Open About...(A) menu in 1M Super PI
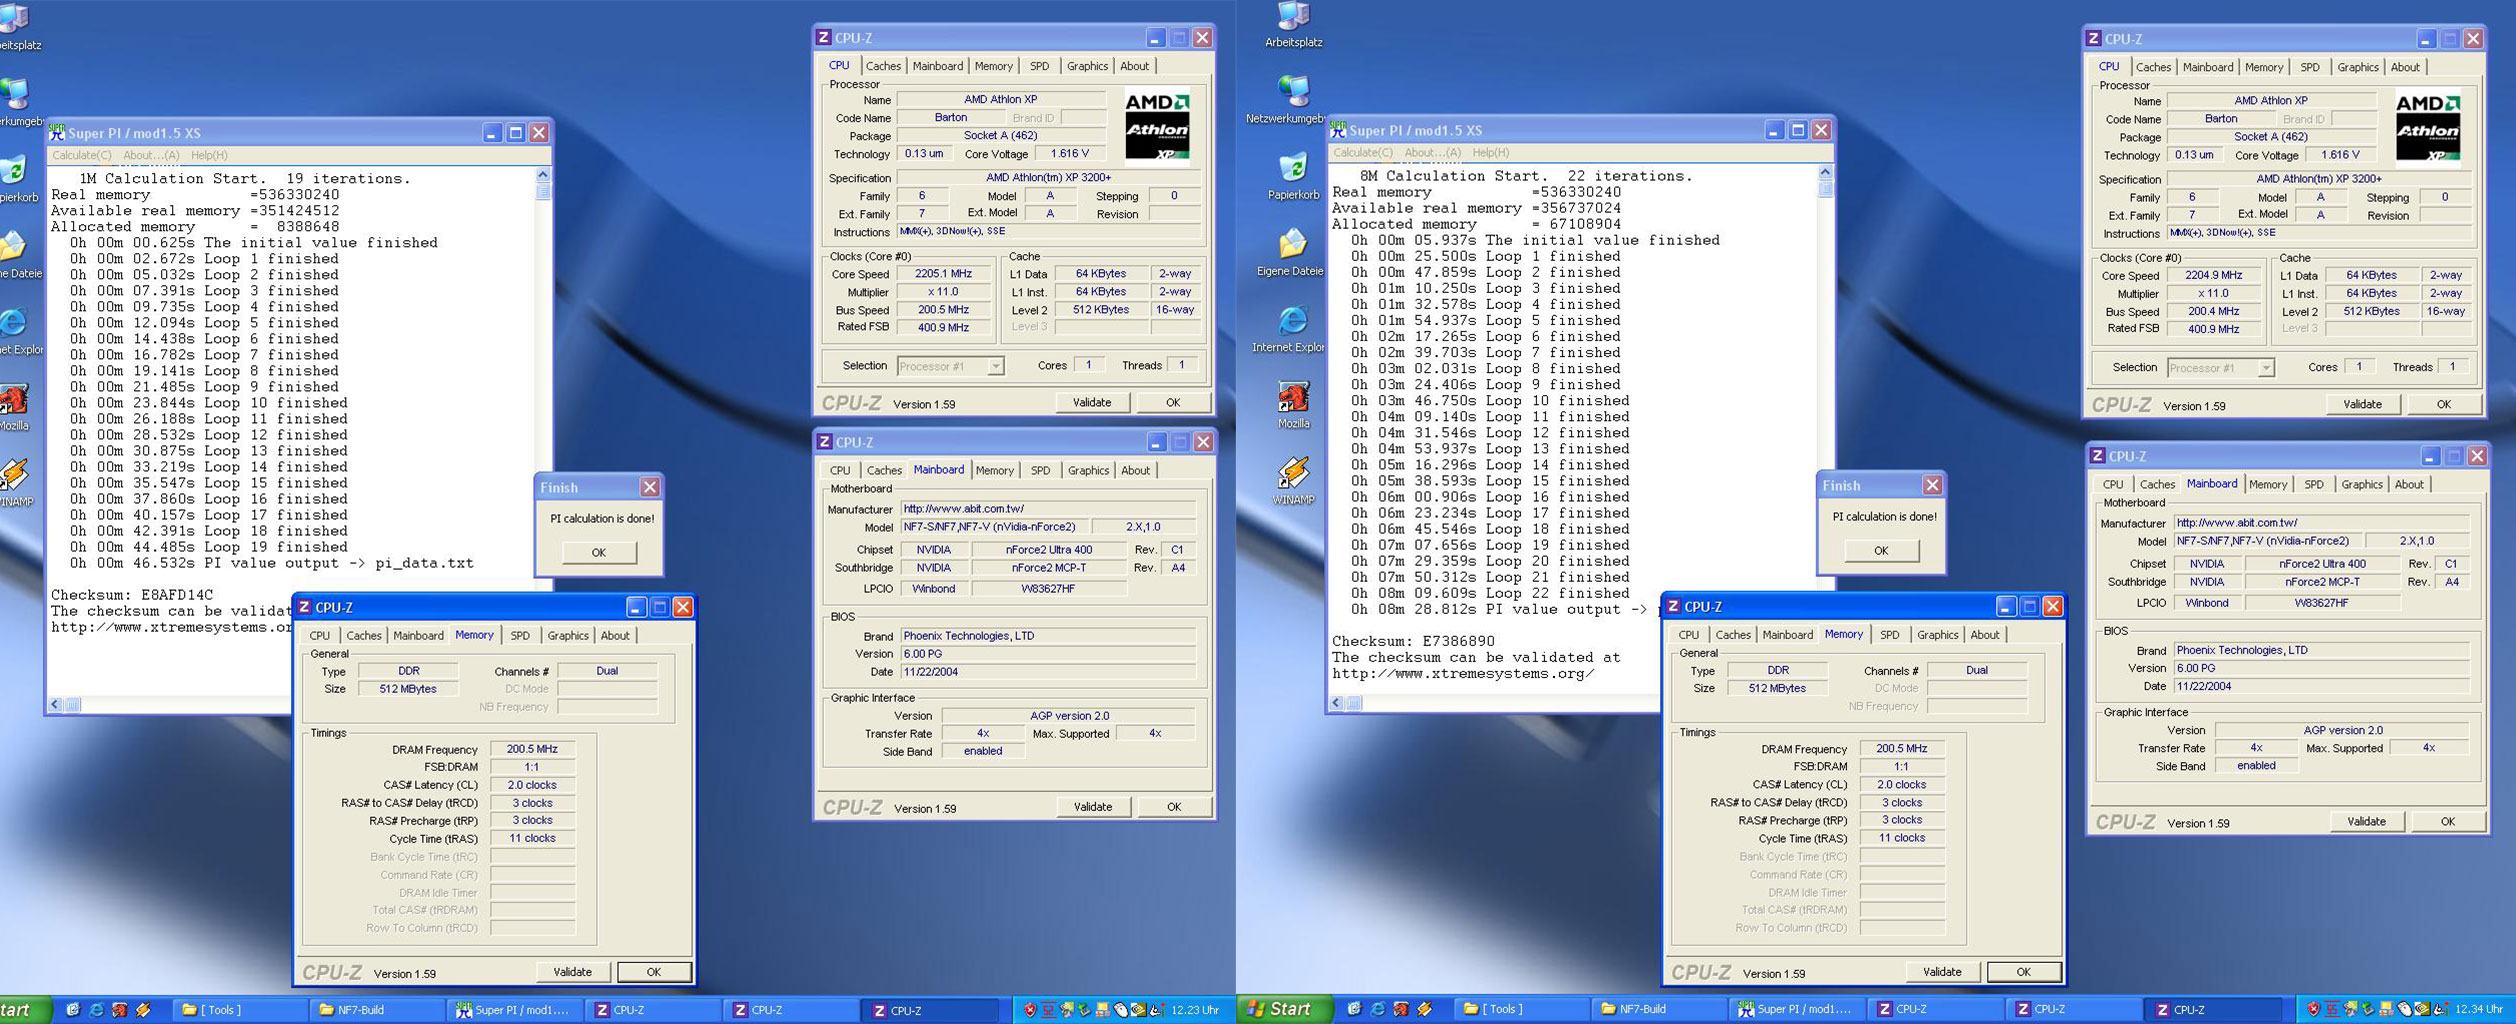 [151, 155]
